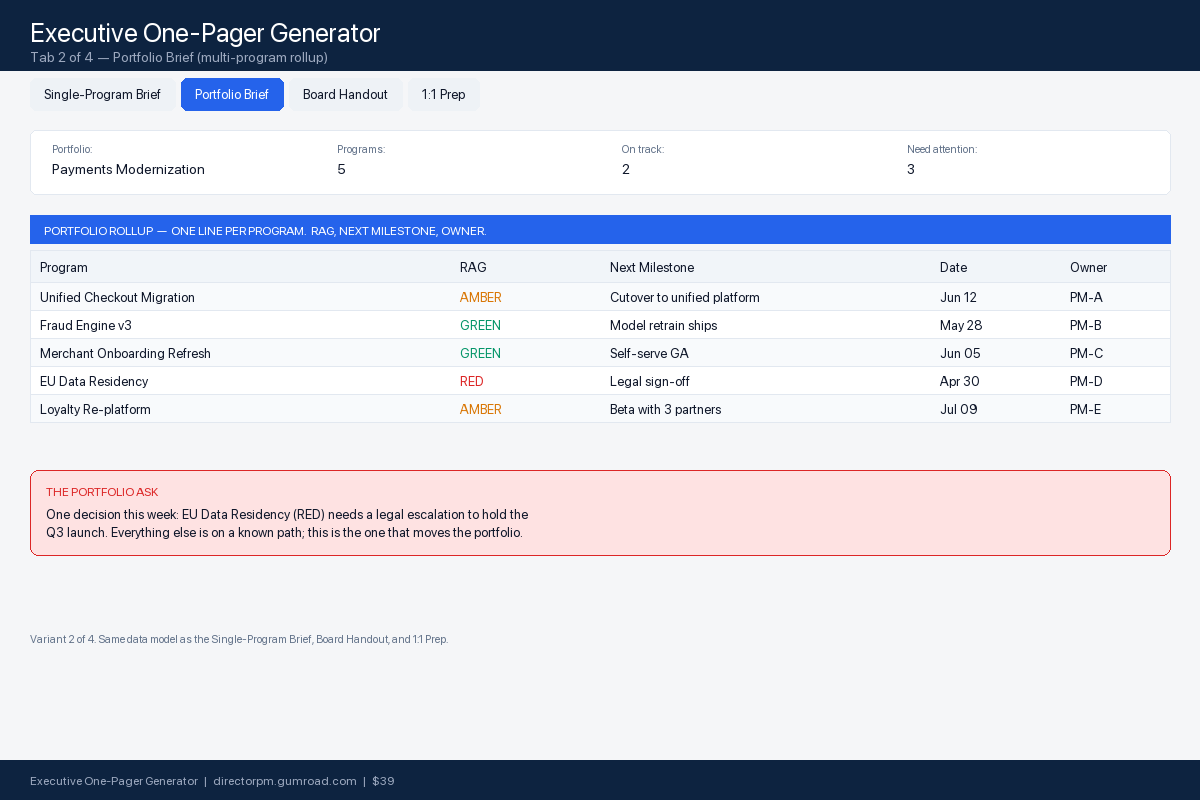Click the GREEN status for Merchant Onboarding Refresh
Viewport: 1200px width, 800px height.
click(x=480, y=354)
